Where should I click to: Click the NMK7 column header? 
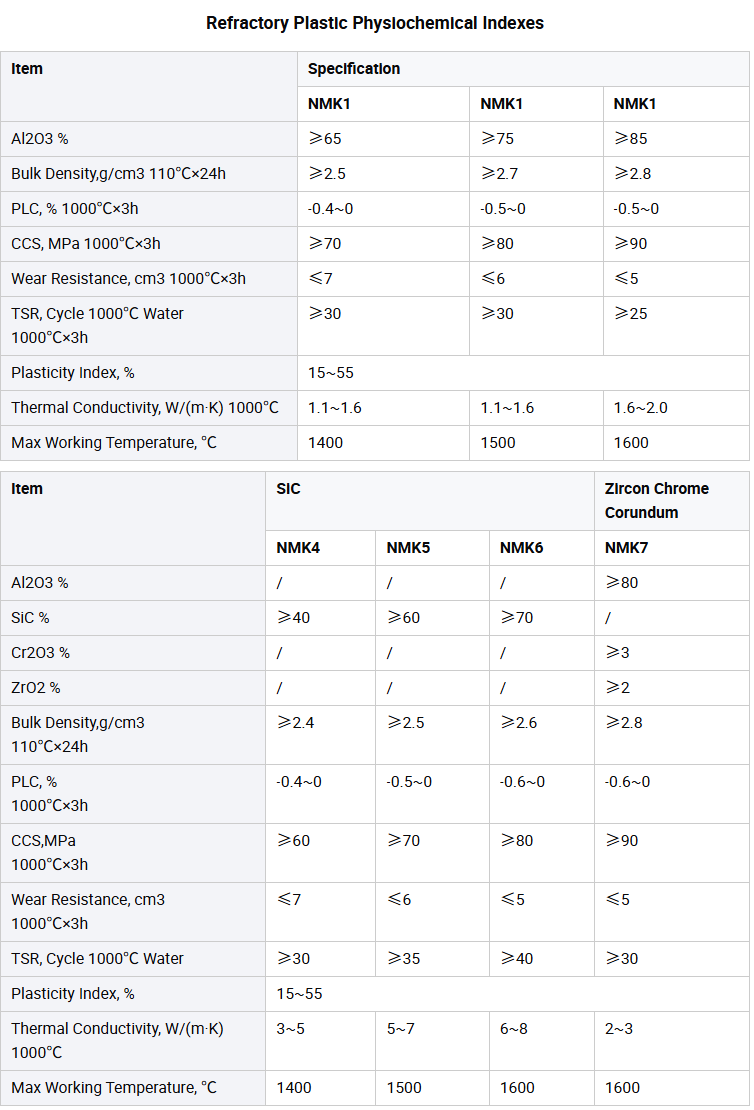pyautogui.click(x=672, y=548)
